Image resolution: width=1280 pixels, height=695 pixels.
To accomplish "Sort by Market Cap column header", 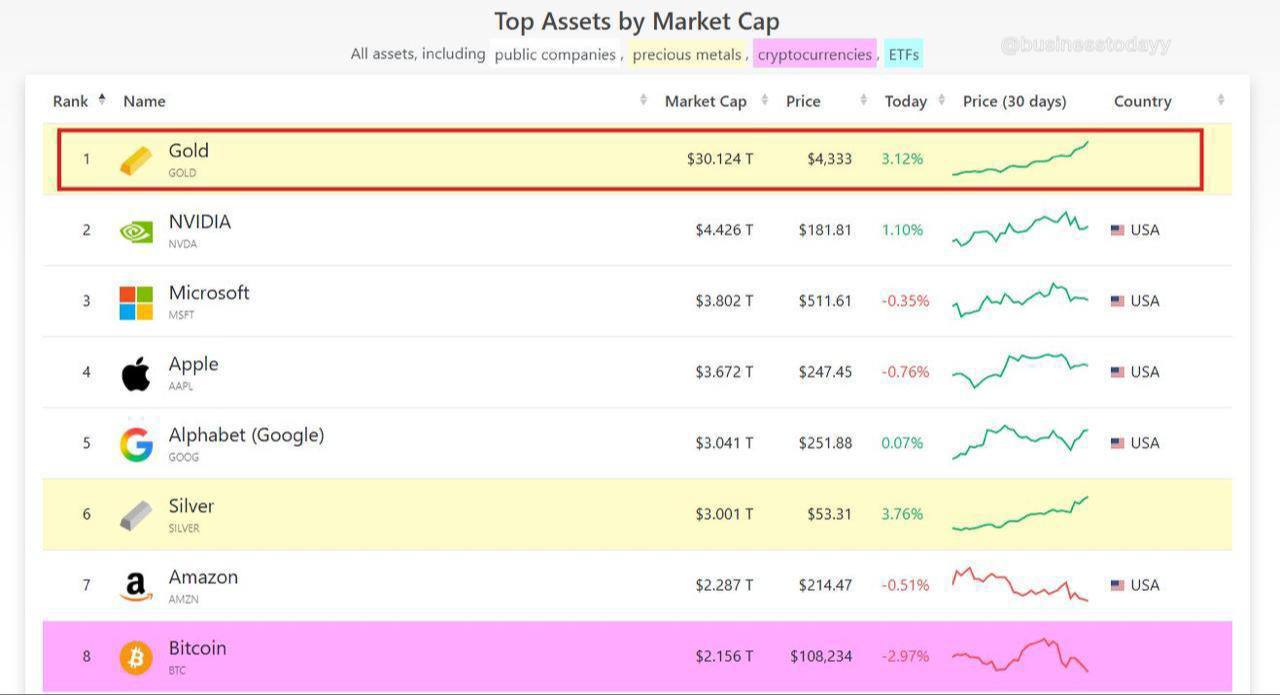I will [x=705, y=101].
